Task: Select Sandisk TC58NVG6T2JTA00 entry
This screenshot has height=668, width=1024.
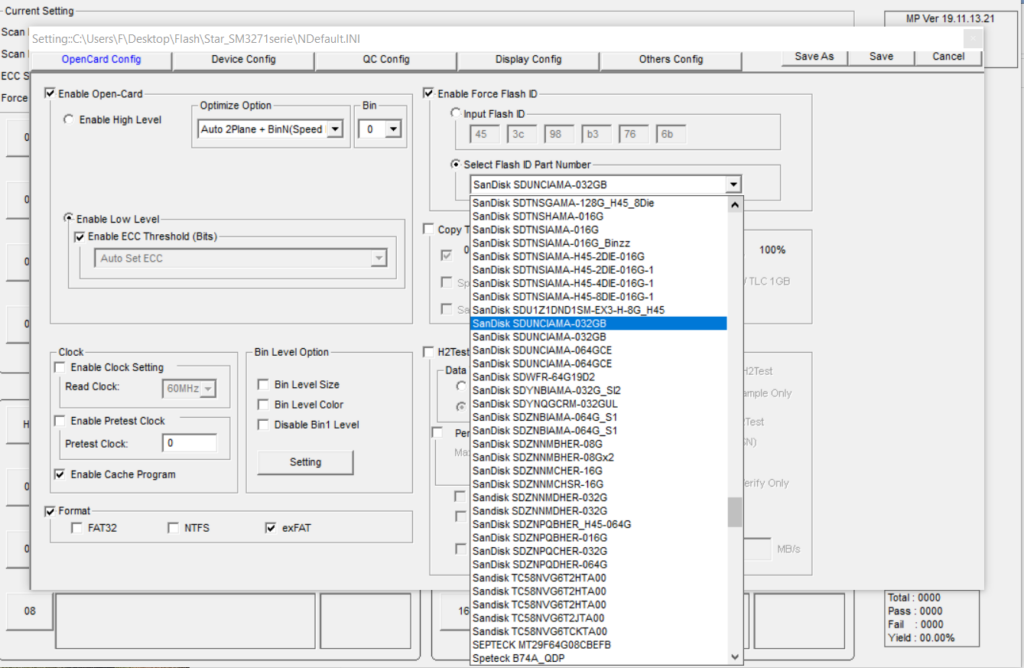Action: (x=598, y=618)
